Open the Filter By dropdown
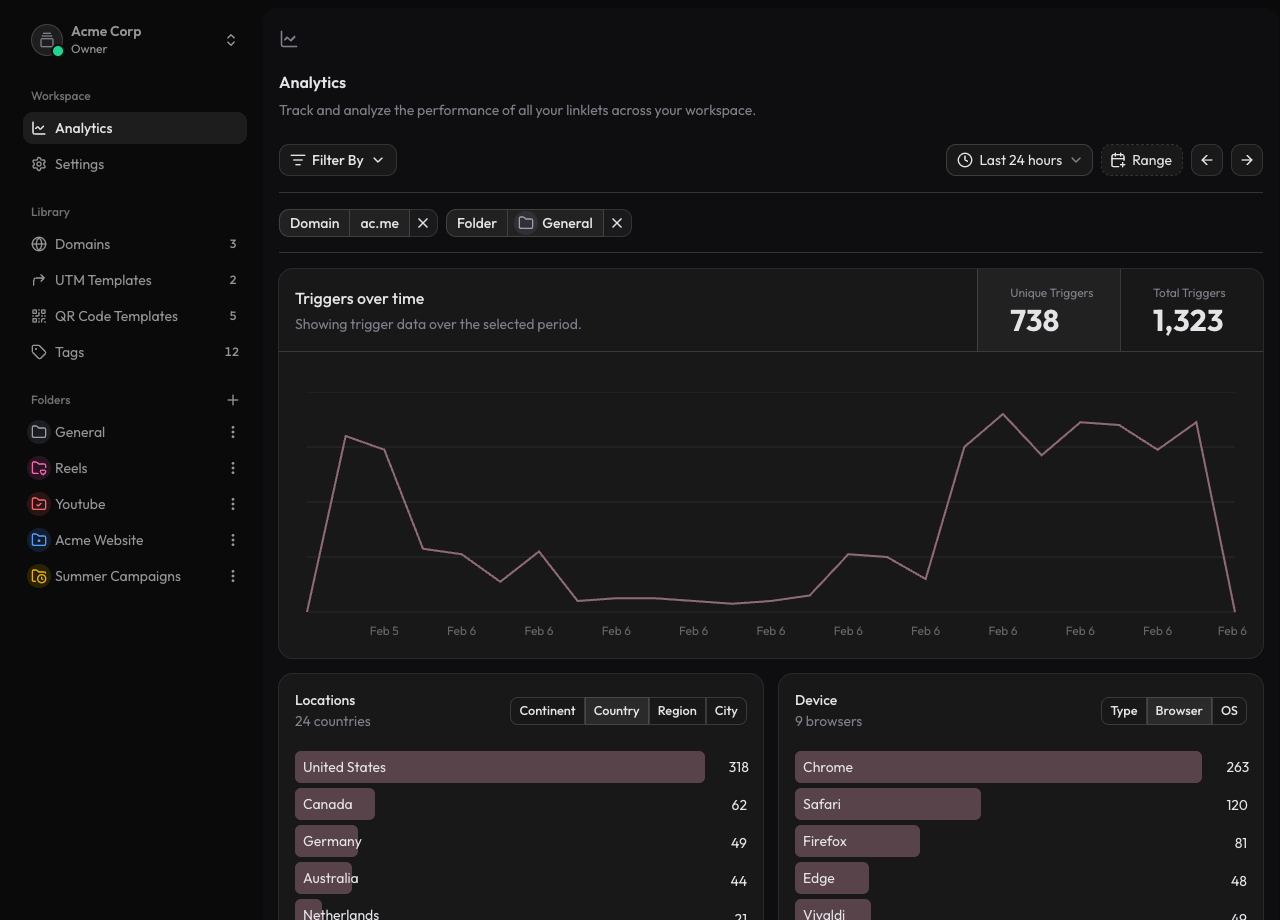1280x920 pixels. coord(337,159)
